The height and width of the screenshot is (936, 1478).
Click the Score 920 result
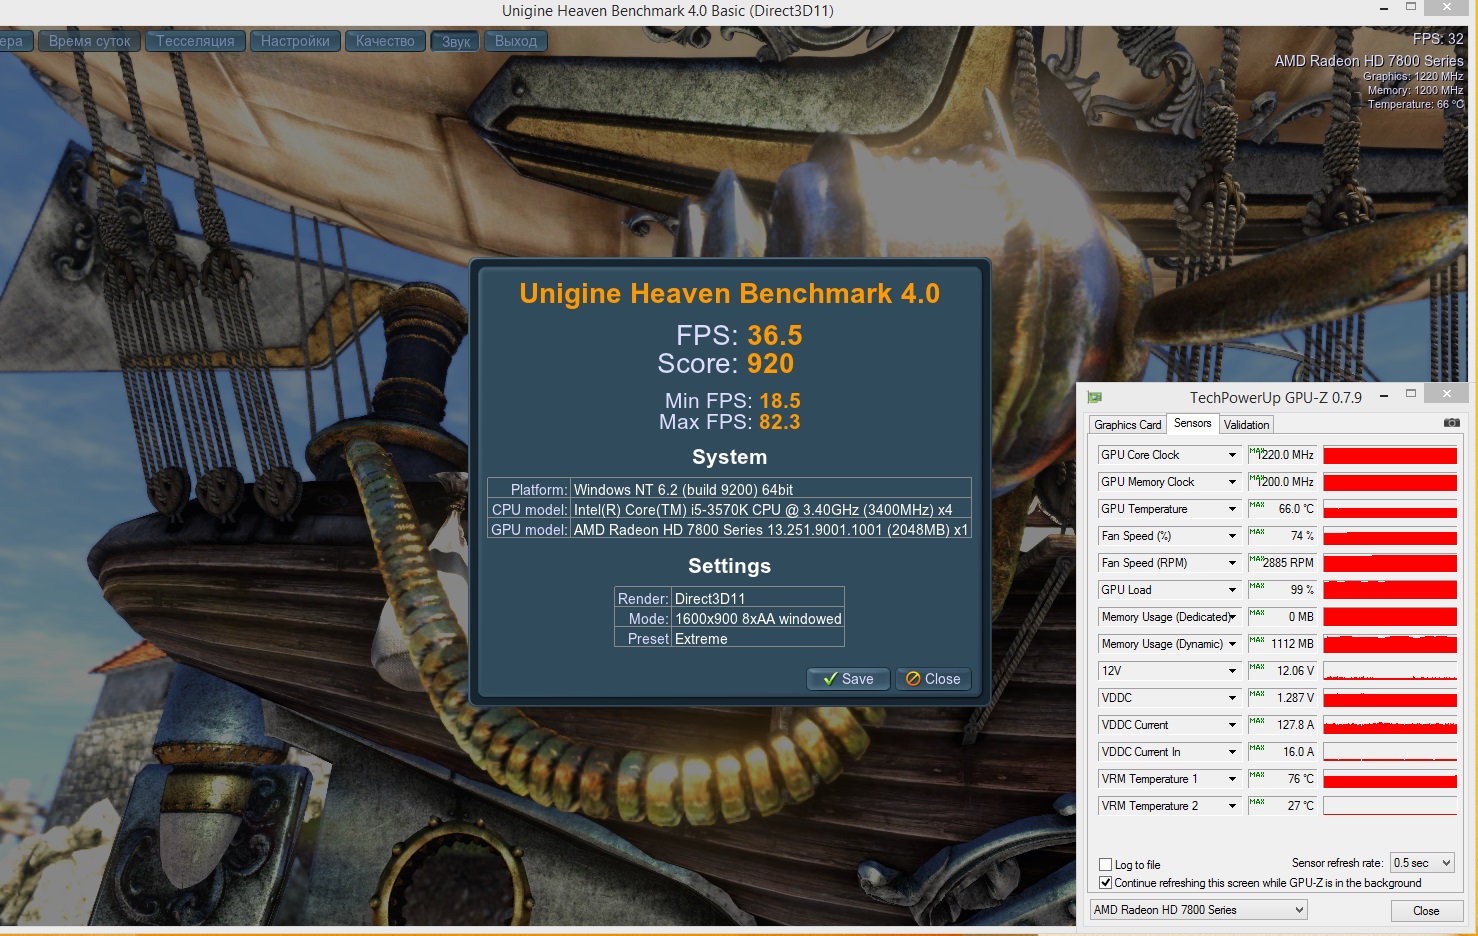(770, 364)
